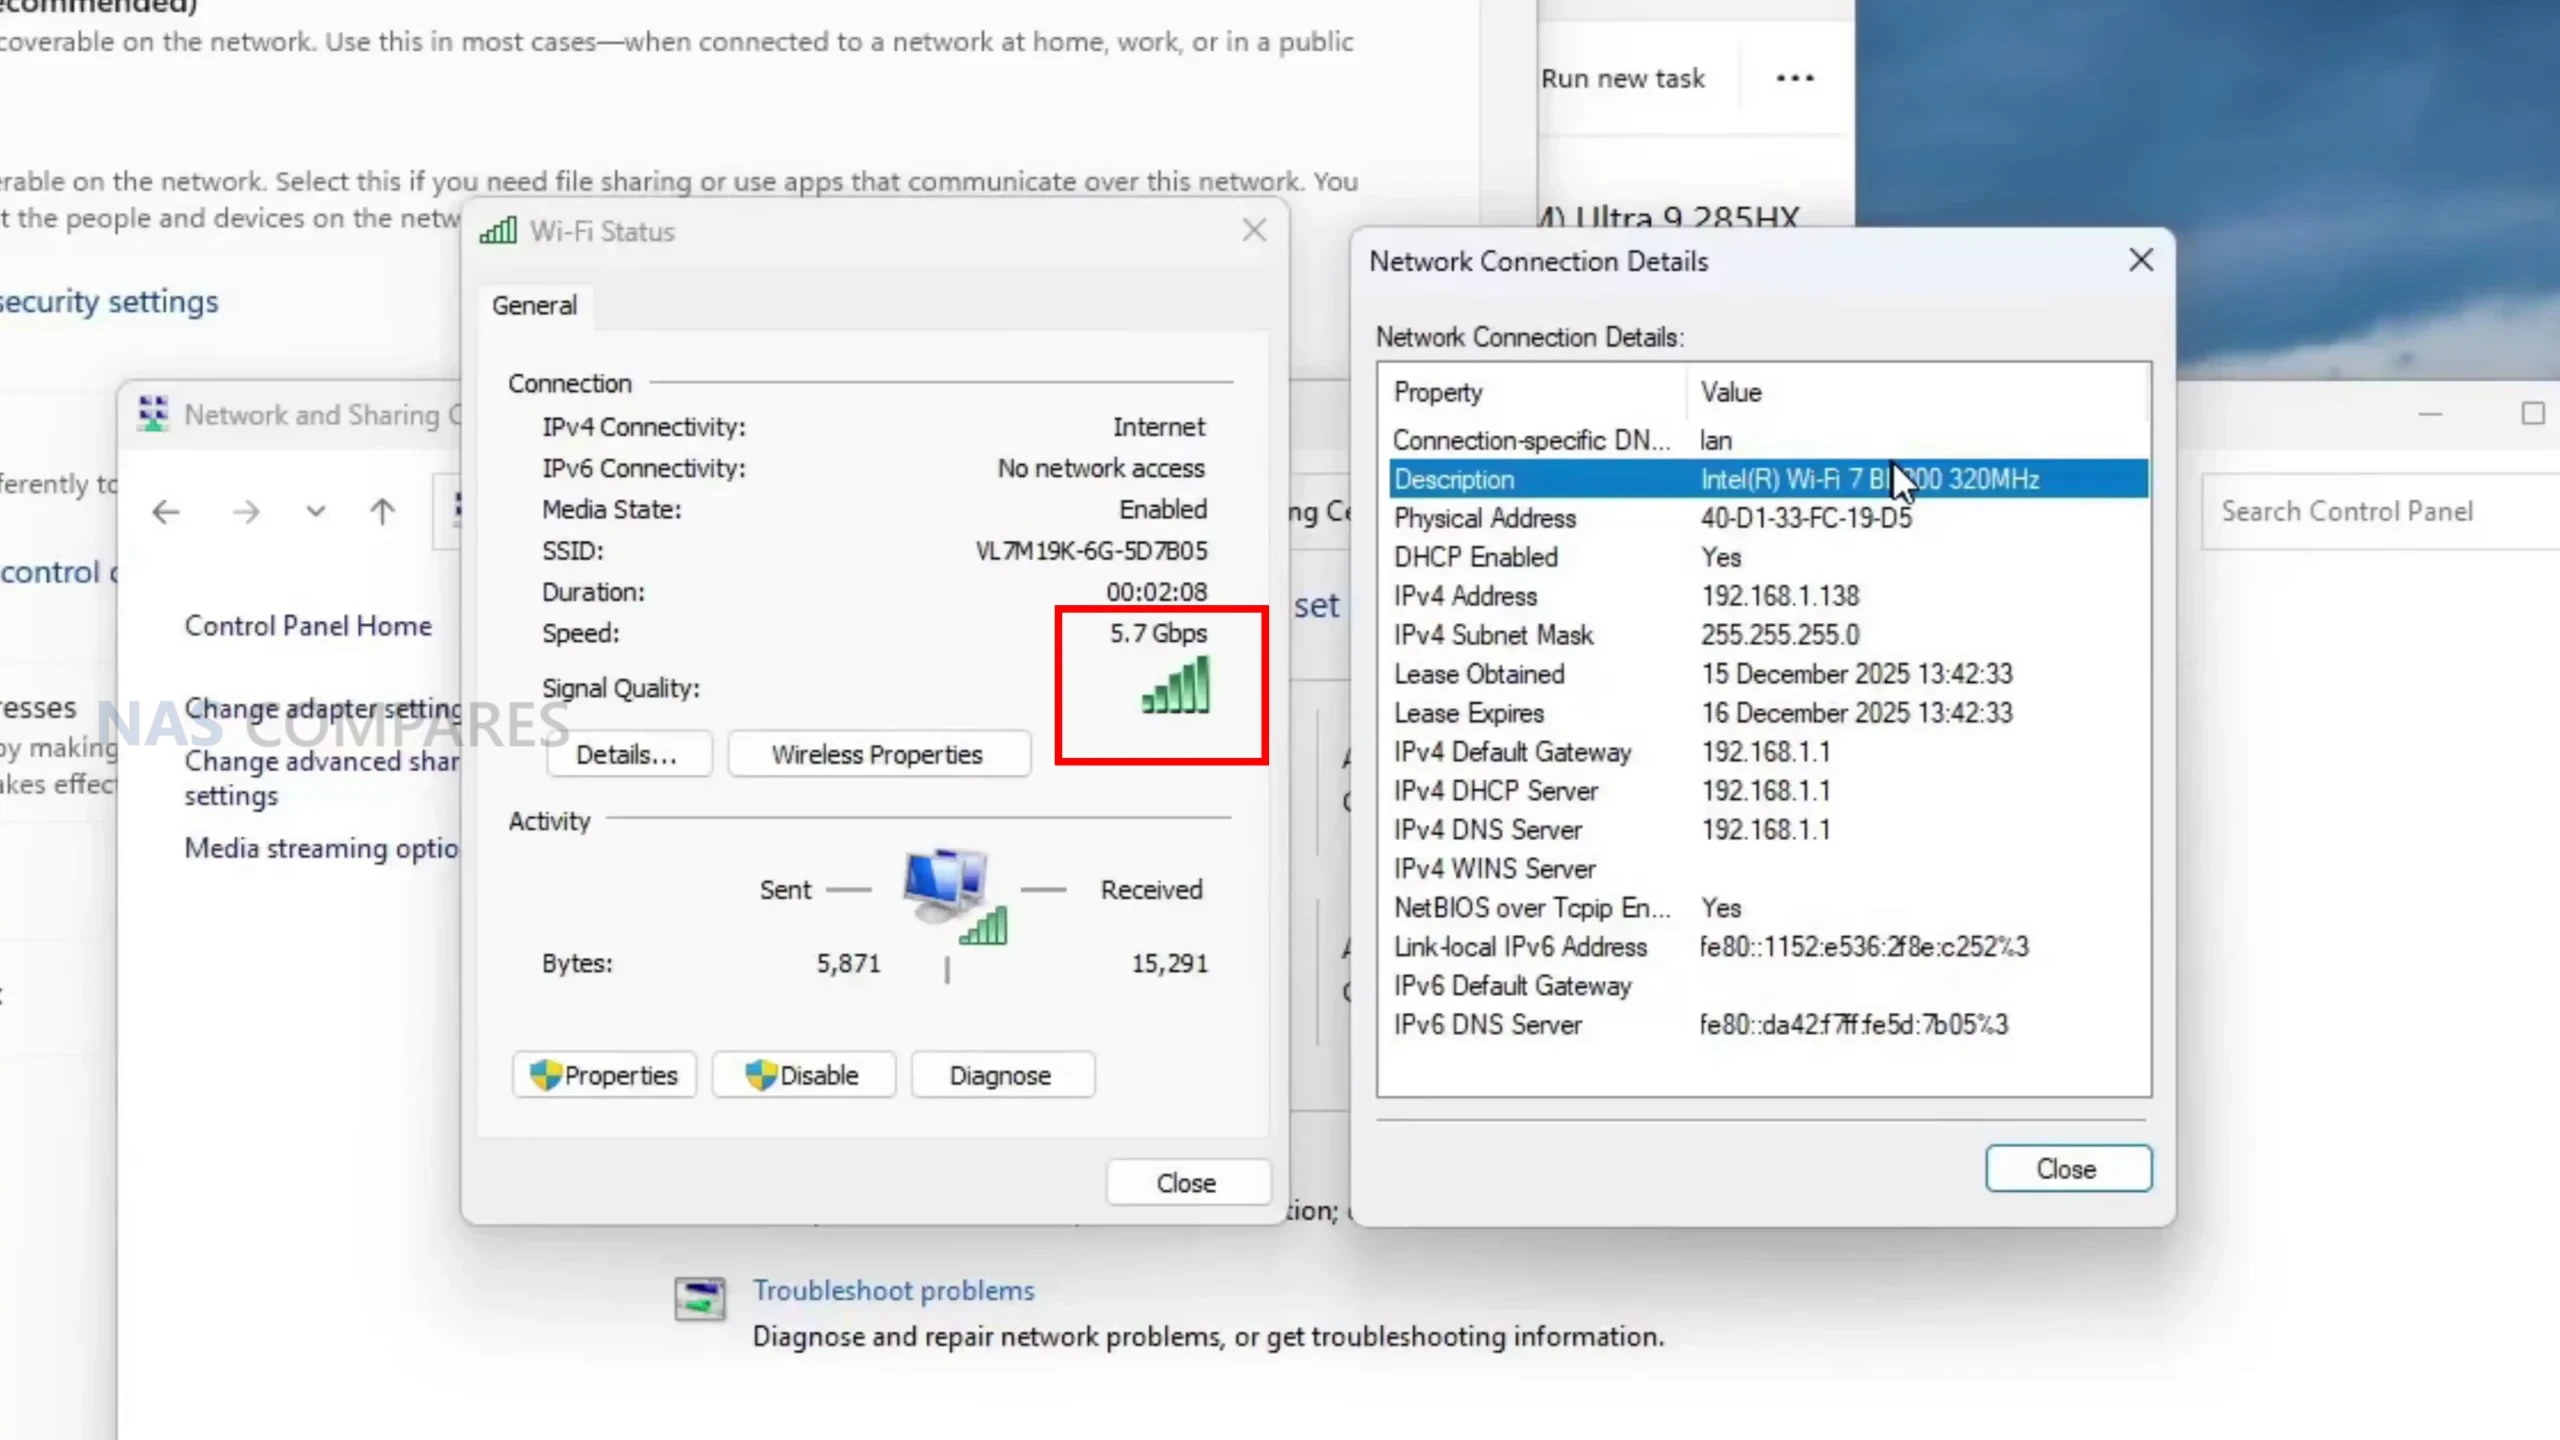2560x1440 pixels.
Task: Open the three-dot menu beside Run new task
Action: point(1795,78)
